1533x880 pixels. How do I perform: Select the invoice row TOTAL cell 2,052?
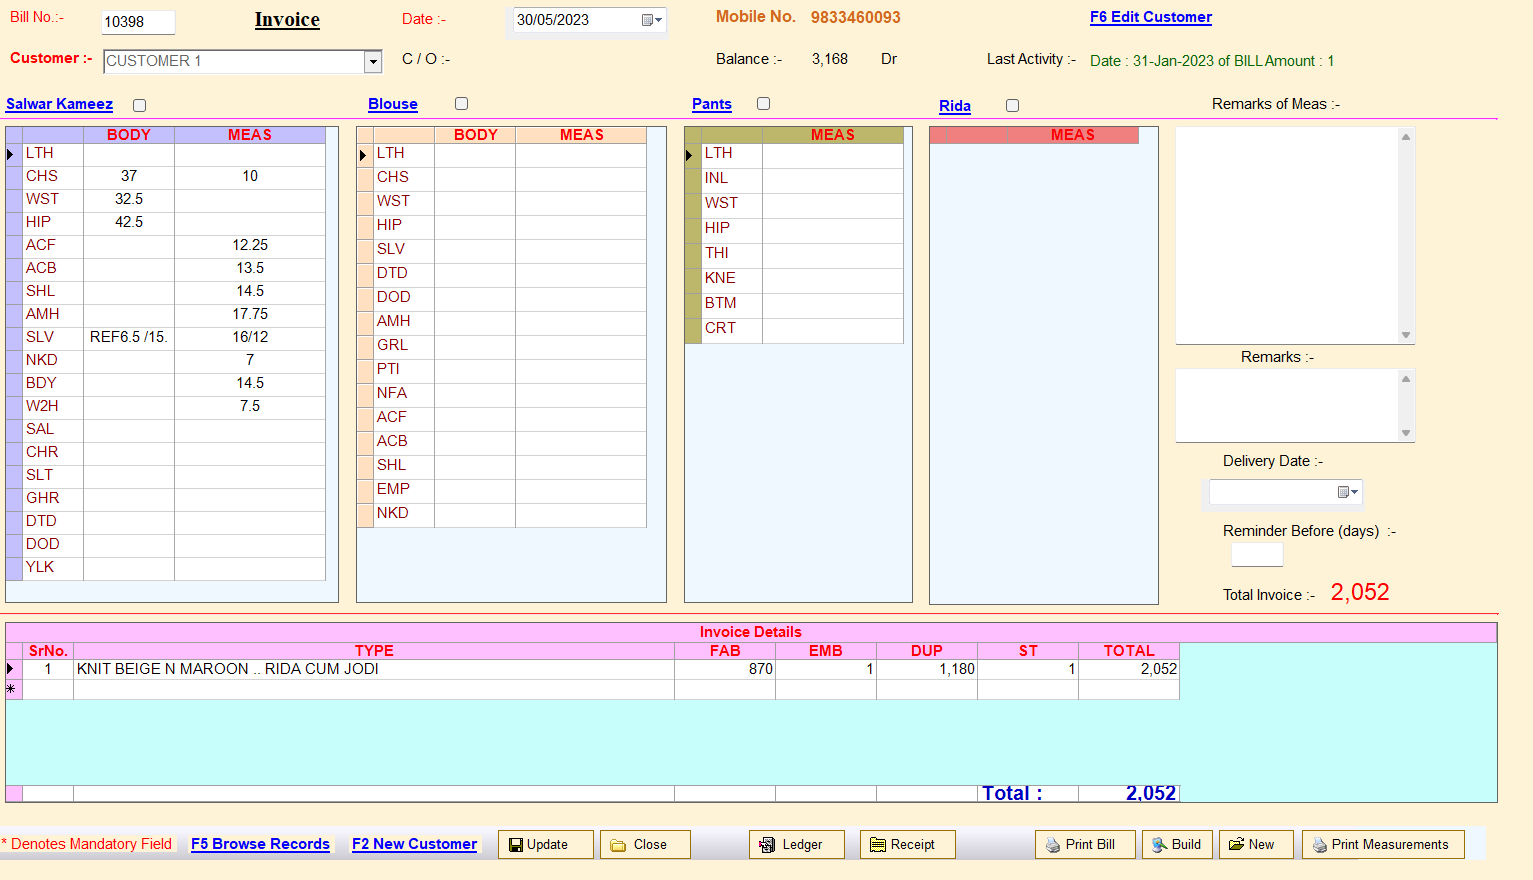[x=1129, y=670]
